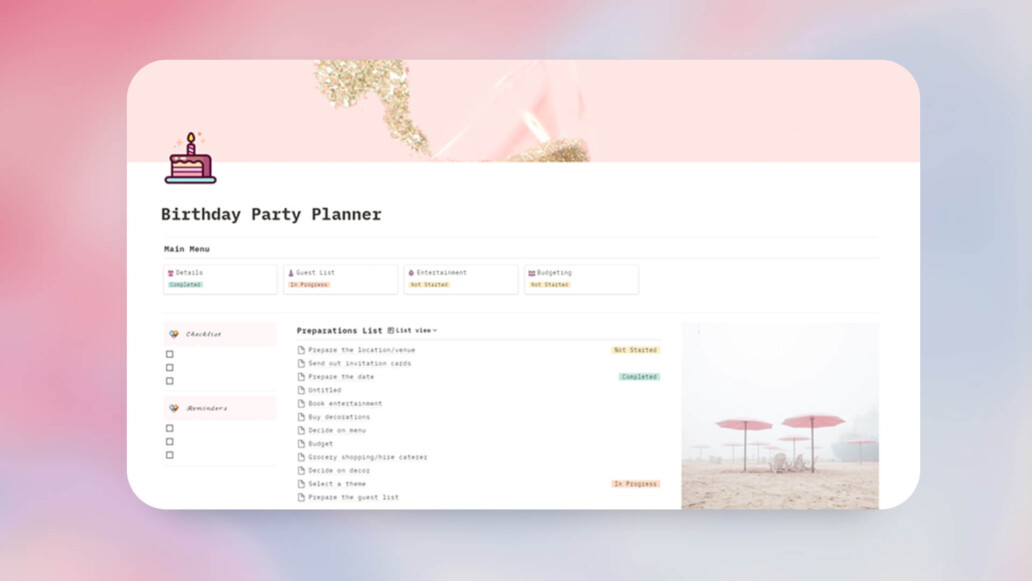Open the Not Started status on Prepare location/venue

(x=635, y=350)
